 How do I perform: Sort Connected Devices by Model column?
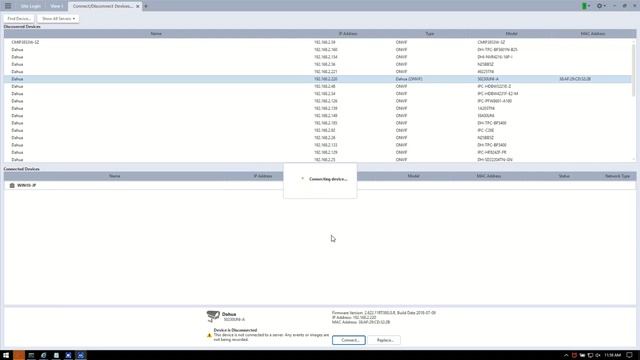(413, 176)
